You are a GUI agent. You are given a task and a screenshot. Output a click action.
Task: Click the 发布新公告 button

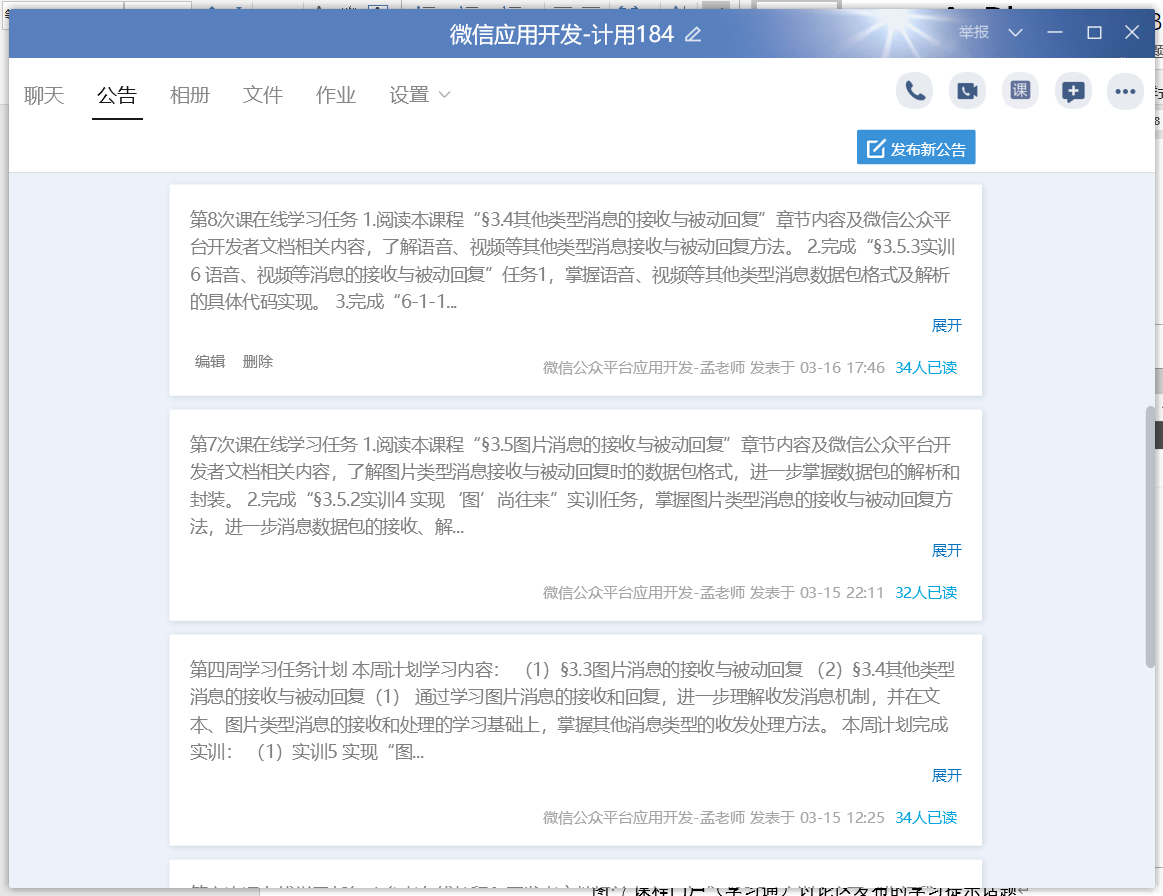coord(916,149)
